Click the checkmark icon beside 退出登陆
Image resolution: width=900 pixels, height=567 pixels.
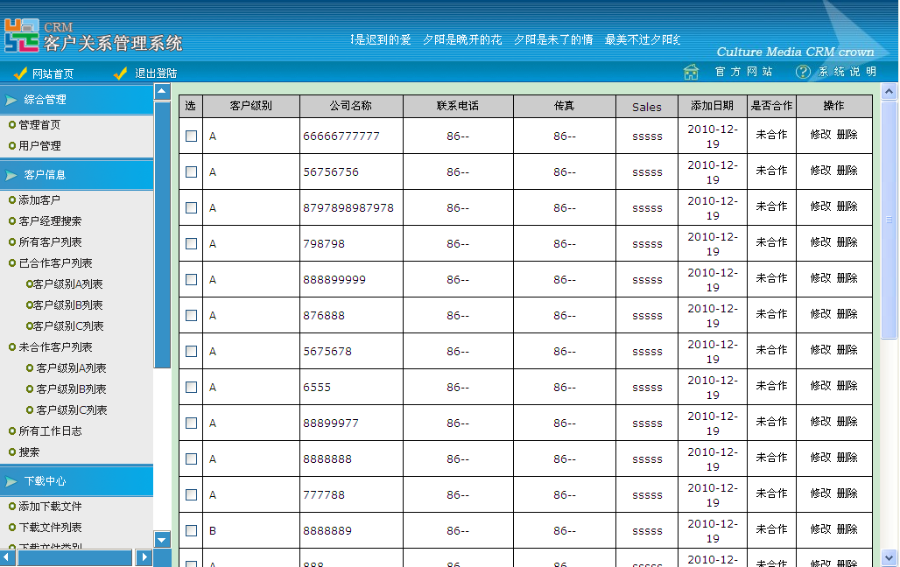click(121, 73)
